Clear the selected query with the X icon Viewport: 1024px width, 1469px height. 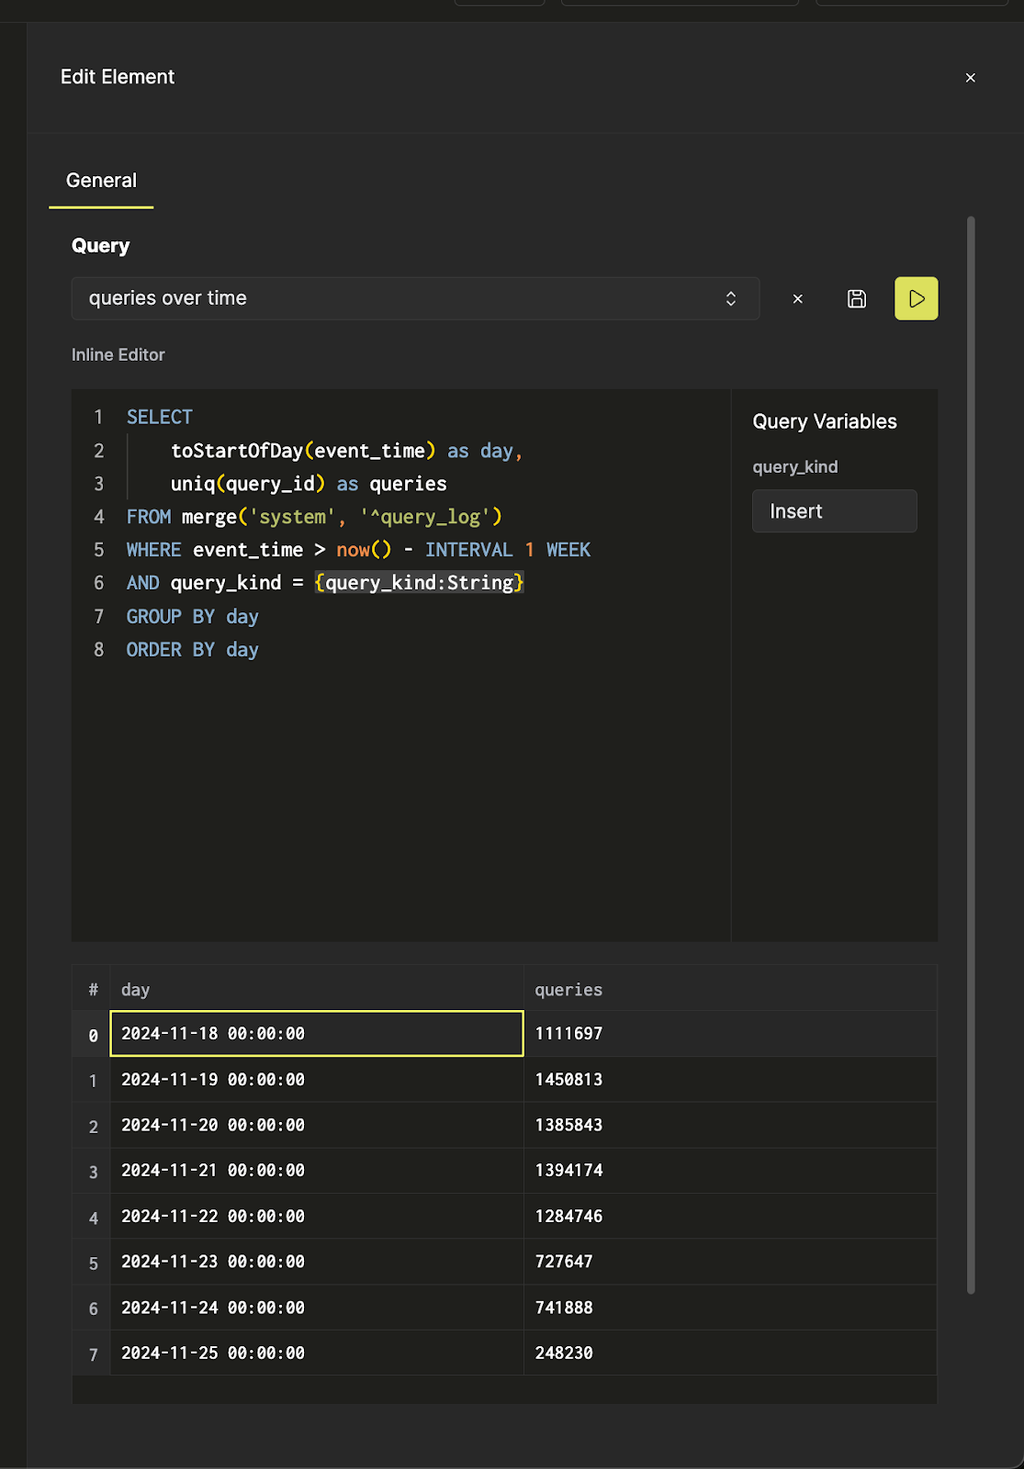[x=797, y=298]
